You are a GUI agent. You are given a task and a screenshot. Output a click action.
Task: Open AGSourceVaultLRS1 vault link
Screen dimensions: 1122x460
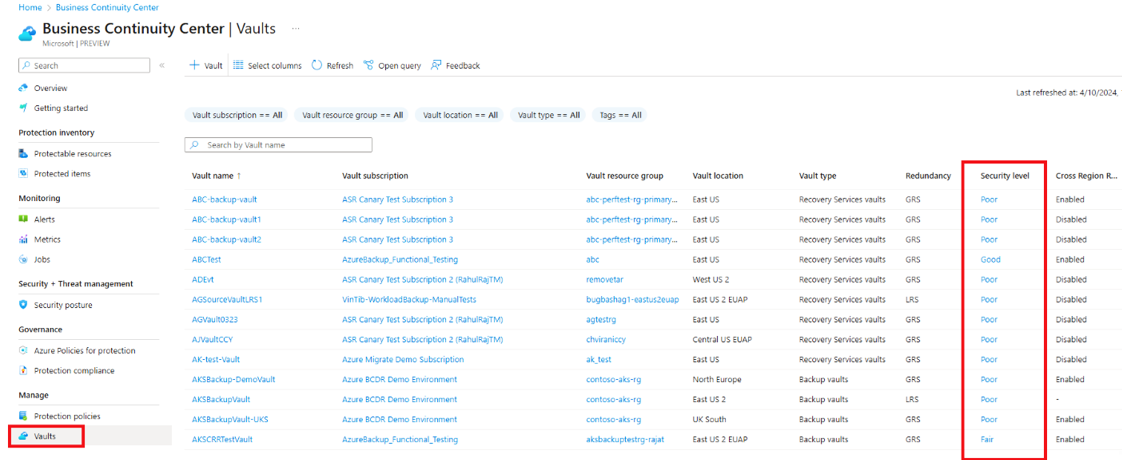click(227, 299)
